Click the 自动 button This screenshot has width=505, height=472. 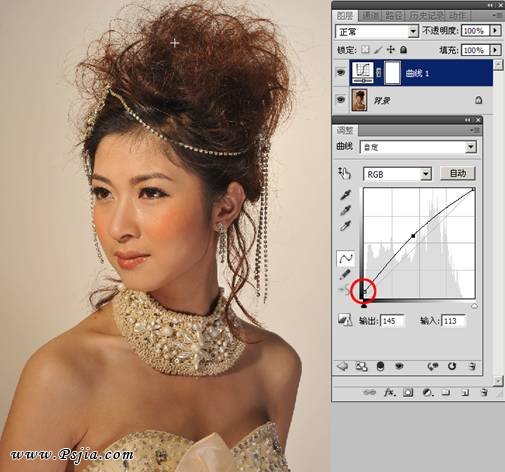(457, 174)
